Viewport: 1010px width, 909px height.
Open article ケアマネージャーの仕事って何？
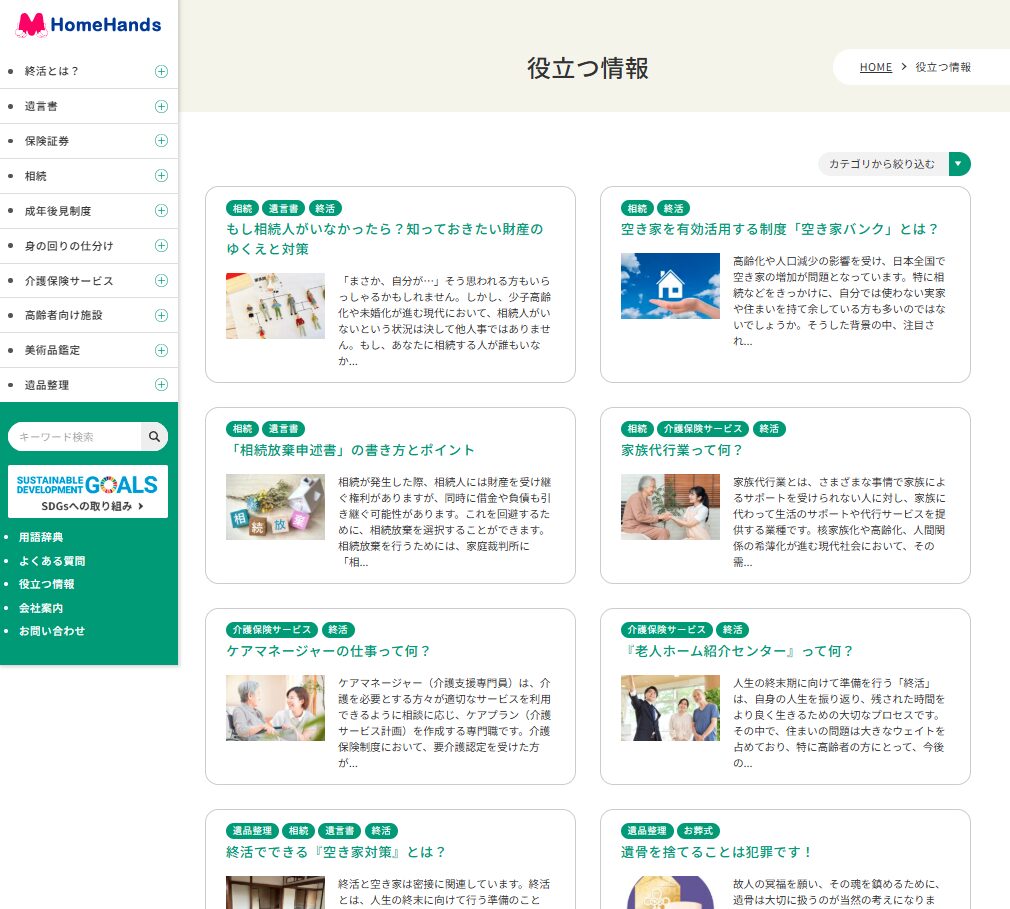point(328,651)
